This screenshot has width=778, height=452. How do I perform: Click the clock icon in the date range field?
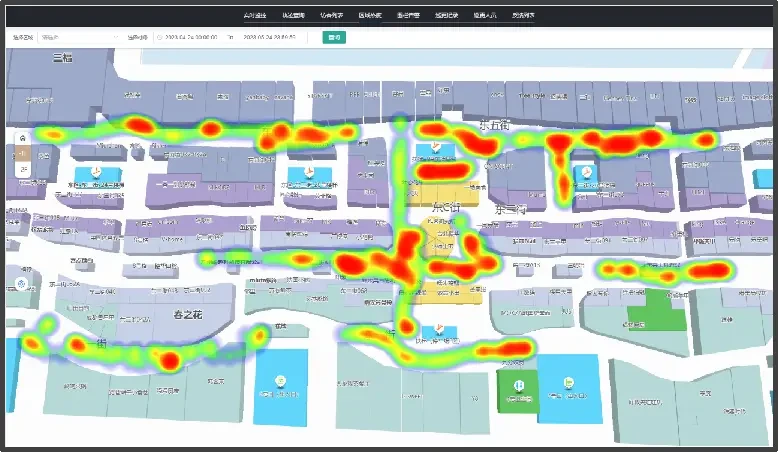[x=160, y=37]
